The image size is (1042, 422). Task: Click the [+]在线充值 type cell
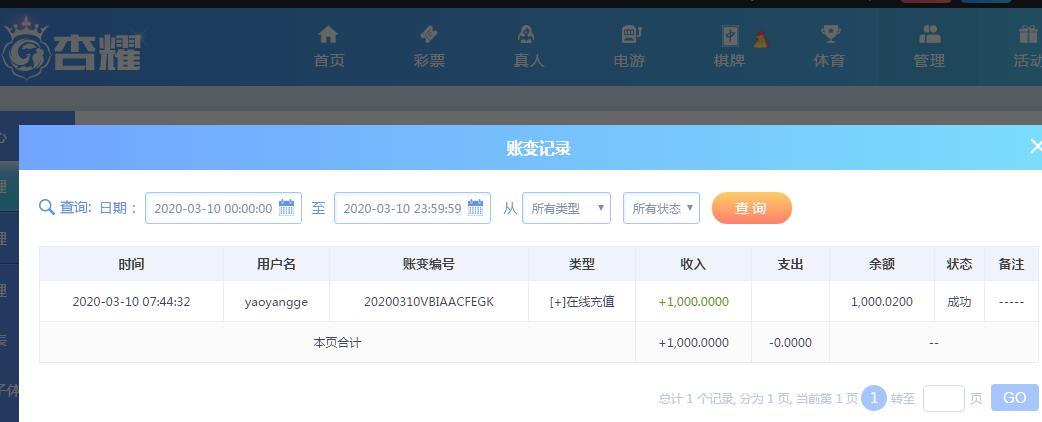[581, 302]
